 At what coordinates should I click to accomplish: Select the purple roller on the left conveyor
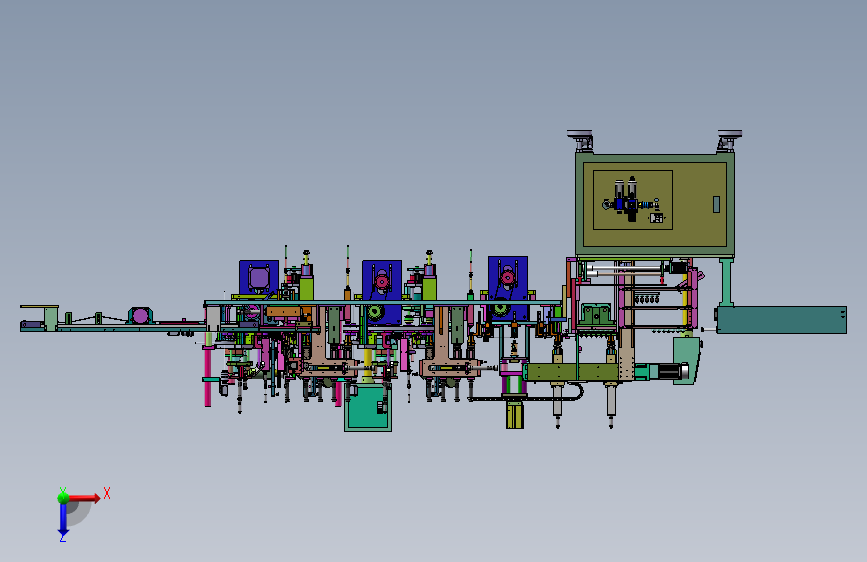[x=140, y=316]
